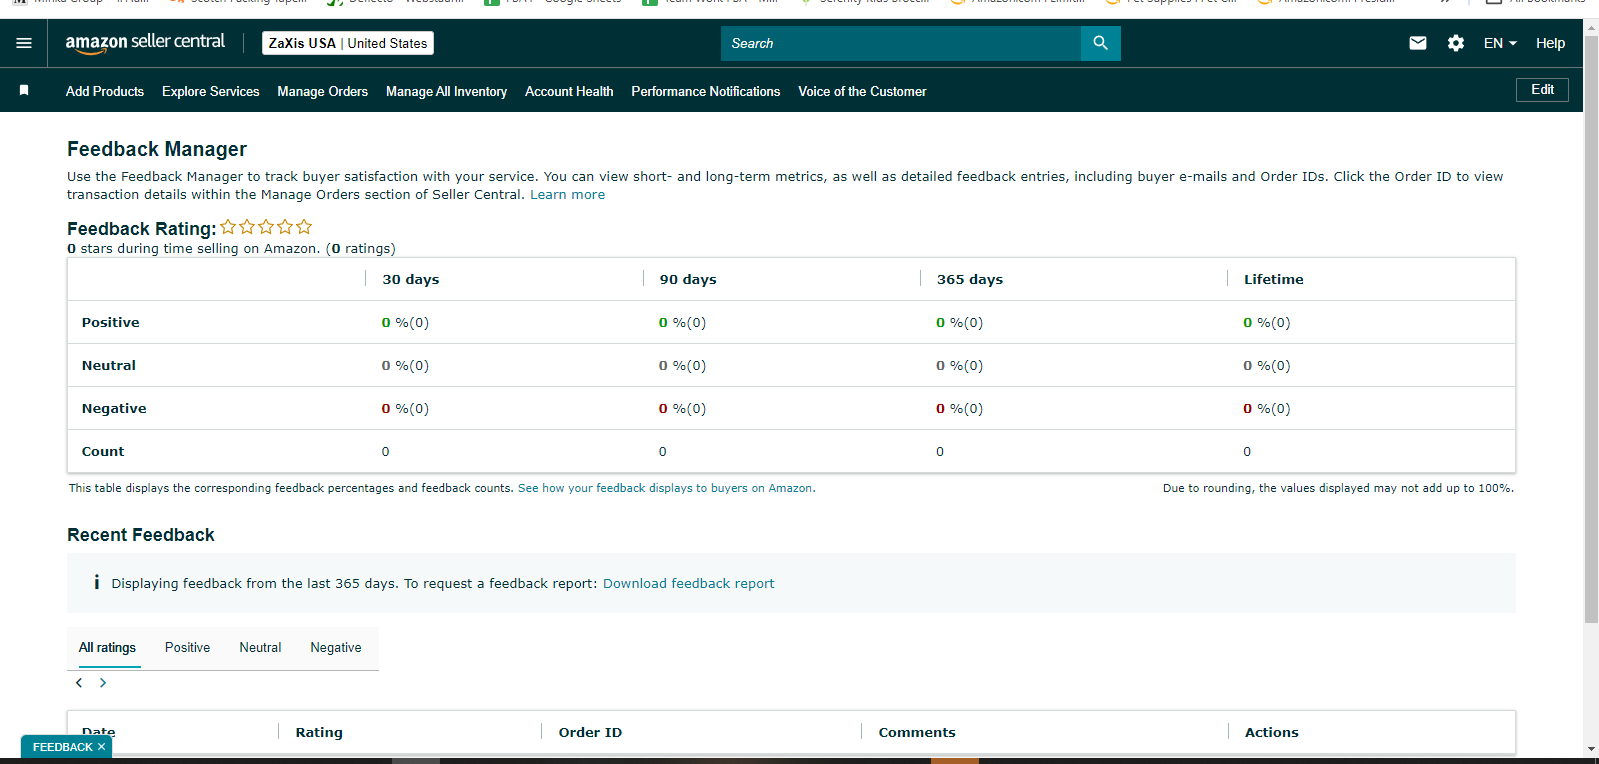Viewport: 1599px width, 764px height.
Task: Click the Feedback Manager heading
Action: pyautogui.click(x=157, y=149)
